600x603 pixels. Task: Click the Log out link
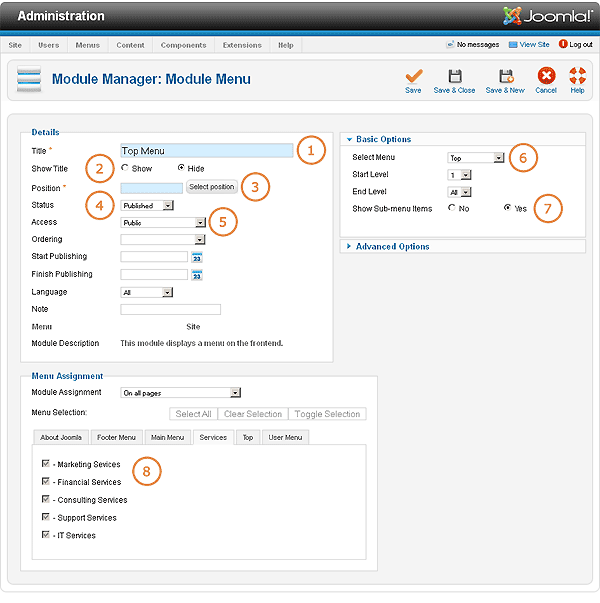[581, 45]
